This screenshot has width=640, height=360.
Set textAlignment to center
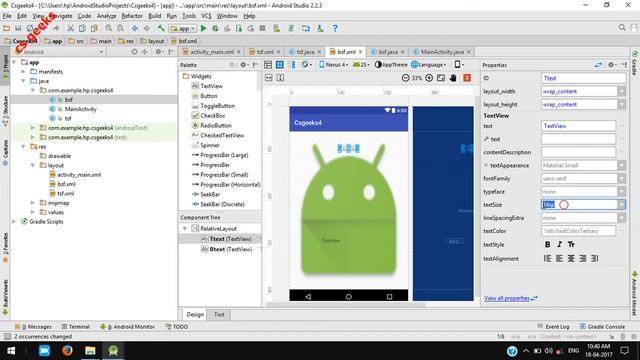[571, 258]
